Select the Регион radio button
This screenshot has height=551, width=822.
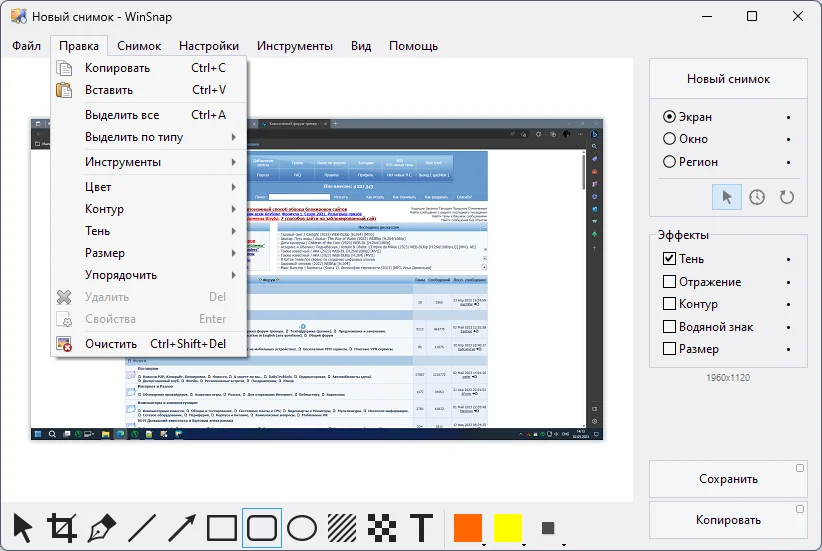[x=669, y=161]
